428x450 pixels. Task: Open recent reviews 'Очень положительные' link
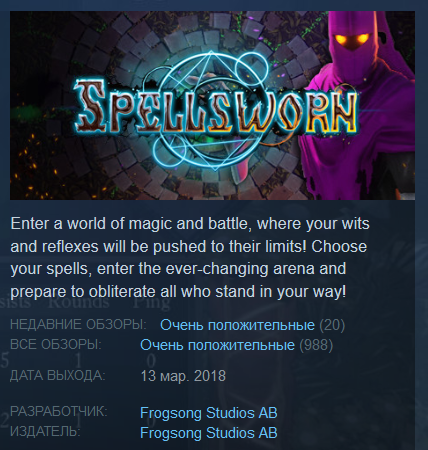click(x=237, y=325)
